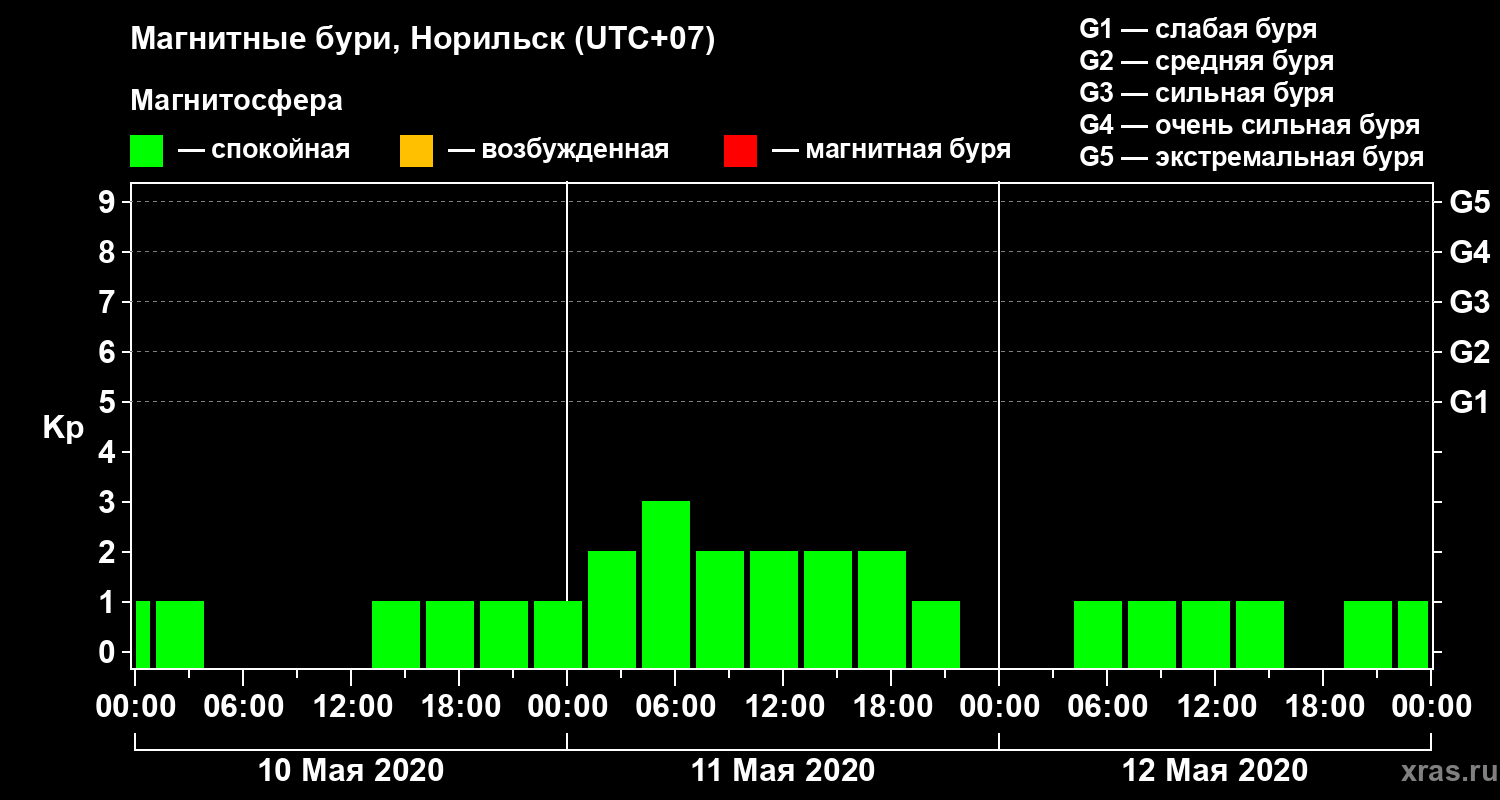Viewport: 1500px width, 800px height.
Task: Click the 18:00 time label under 11 May
Action: tap(891, 707)
